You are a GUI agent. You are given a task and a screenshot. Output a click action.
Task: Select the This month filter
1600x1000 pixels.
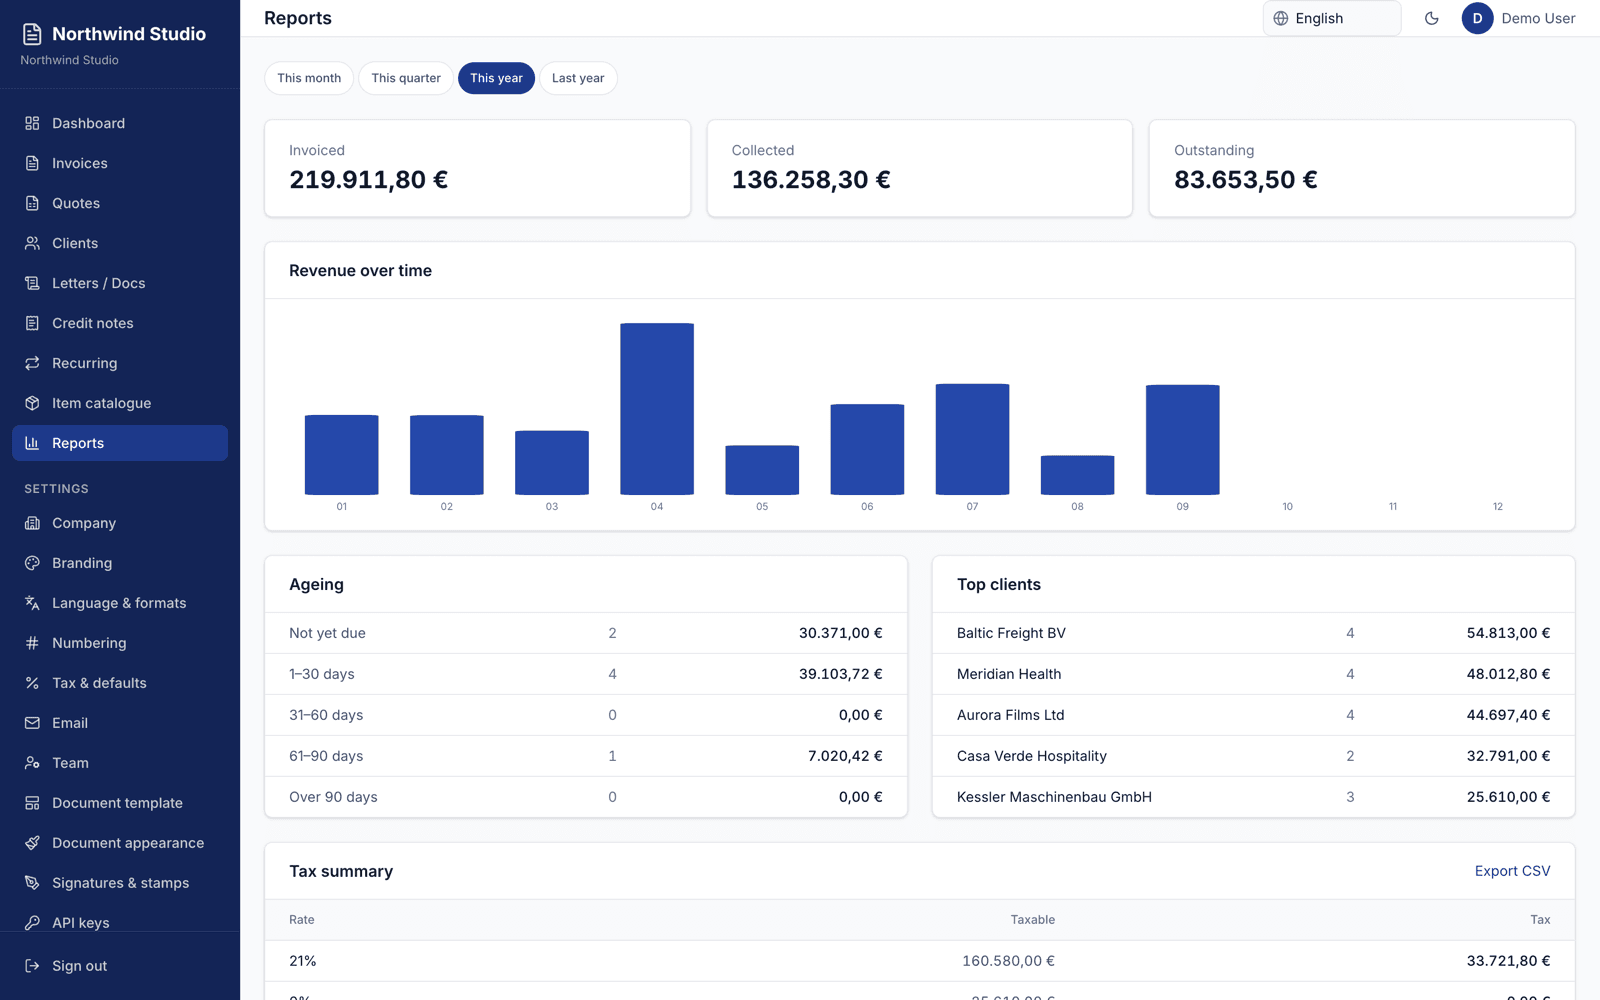point(309,78)
